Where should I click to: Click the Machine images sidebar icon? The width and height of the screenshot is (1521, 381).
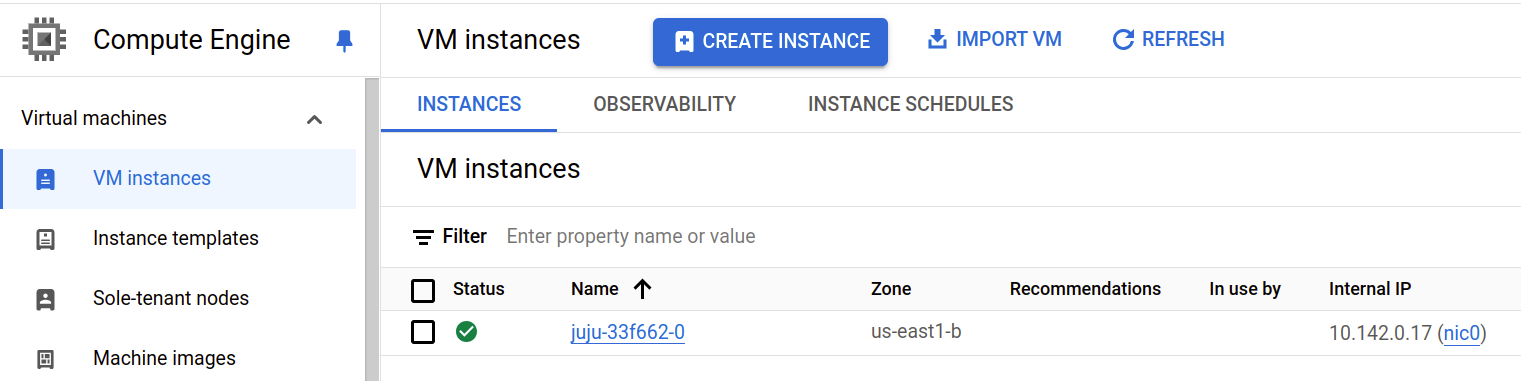[45, 359]
